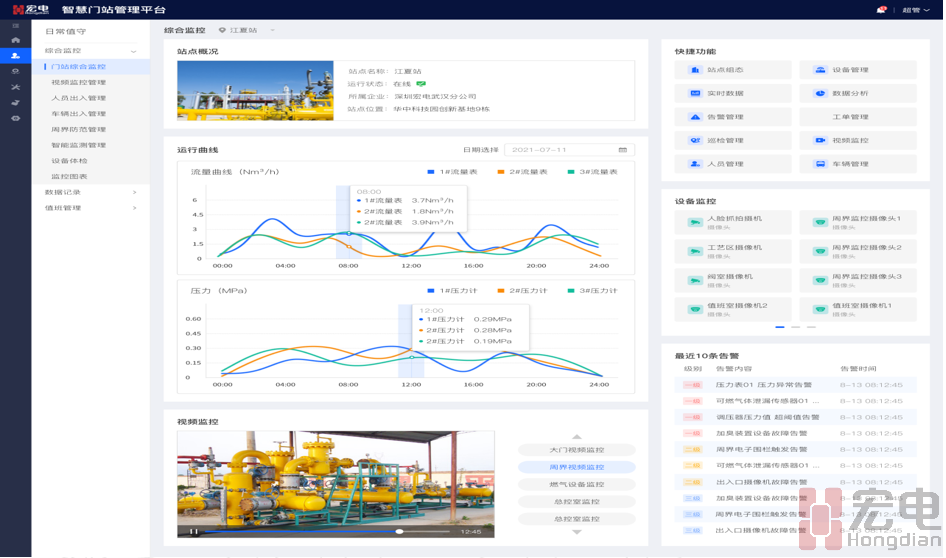946x558 pixels.
Task: Switch video to 大门视频监控
Action: tap(576, 450)
